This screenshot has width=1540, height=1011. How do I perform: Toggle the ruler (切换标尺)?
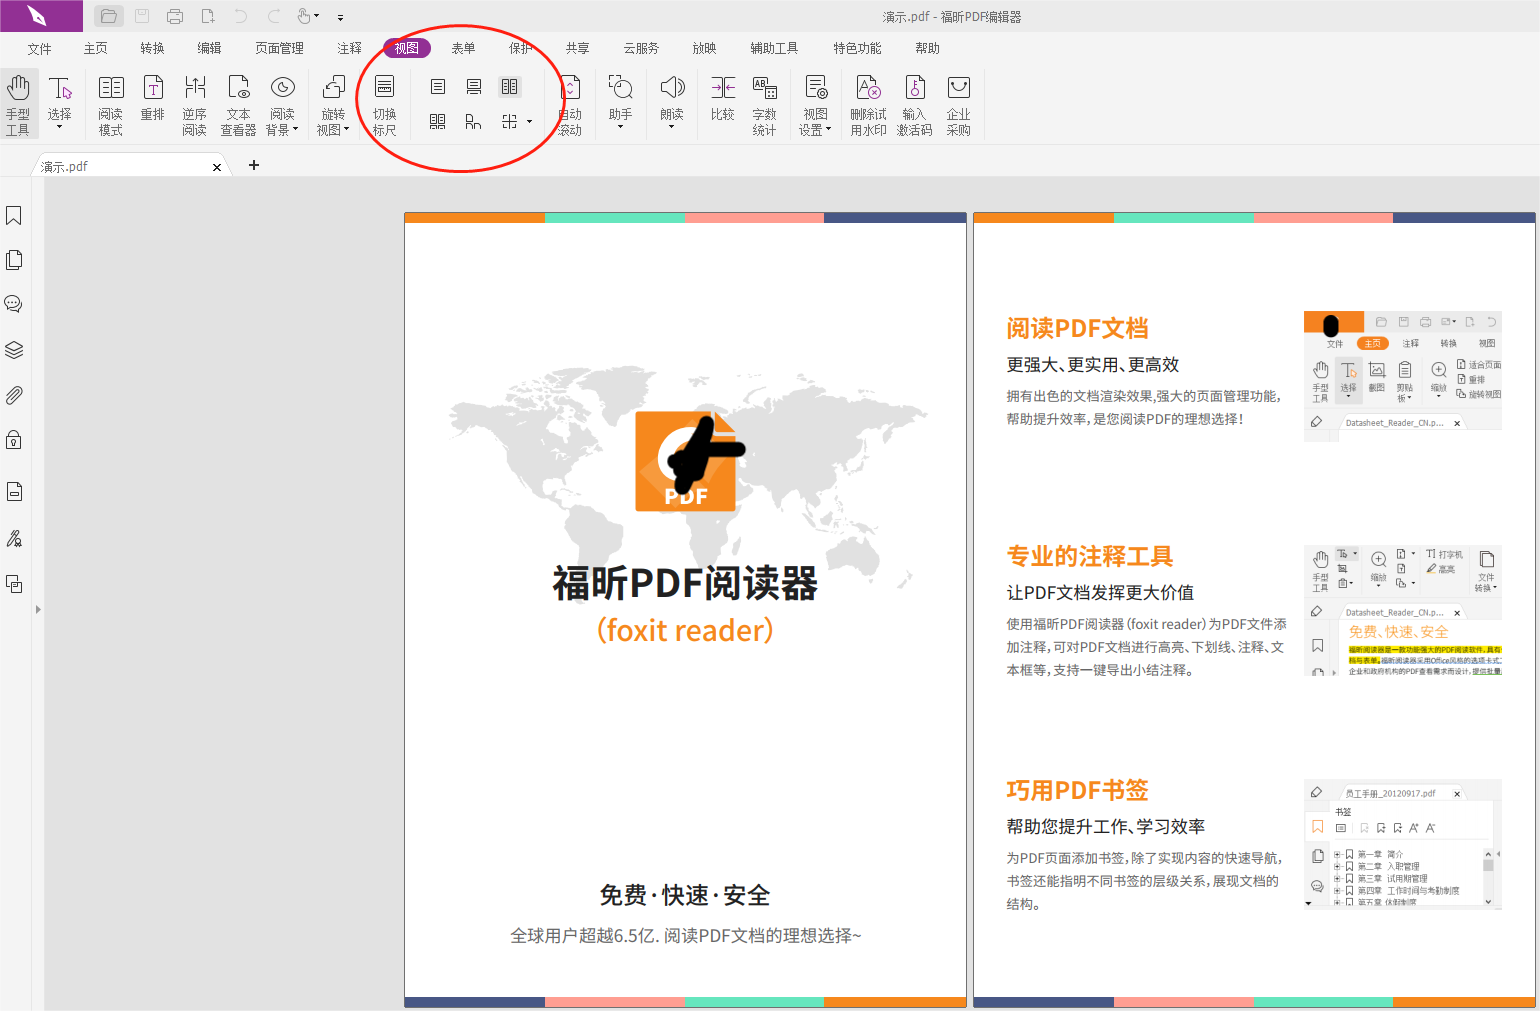(x=383, y=103)
